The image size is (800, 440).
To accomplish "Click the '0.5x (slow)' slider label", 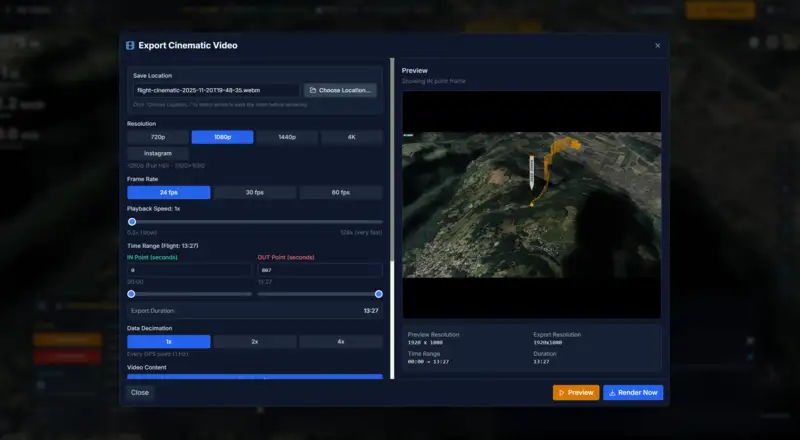I will [x=142, y=233].
